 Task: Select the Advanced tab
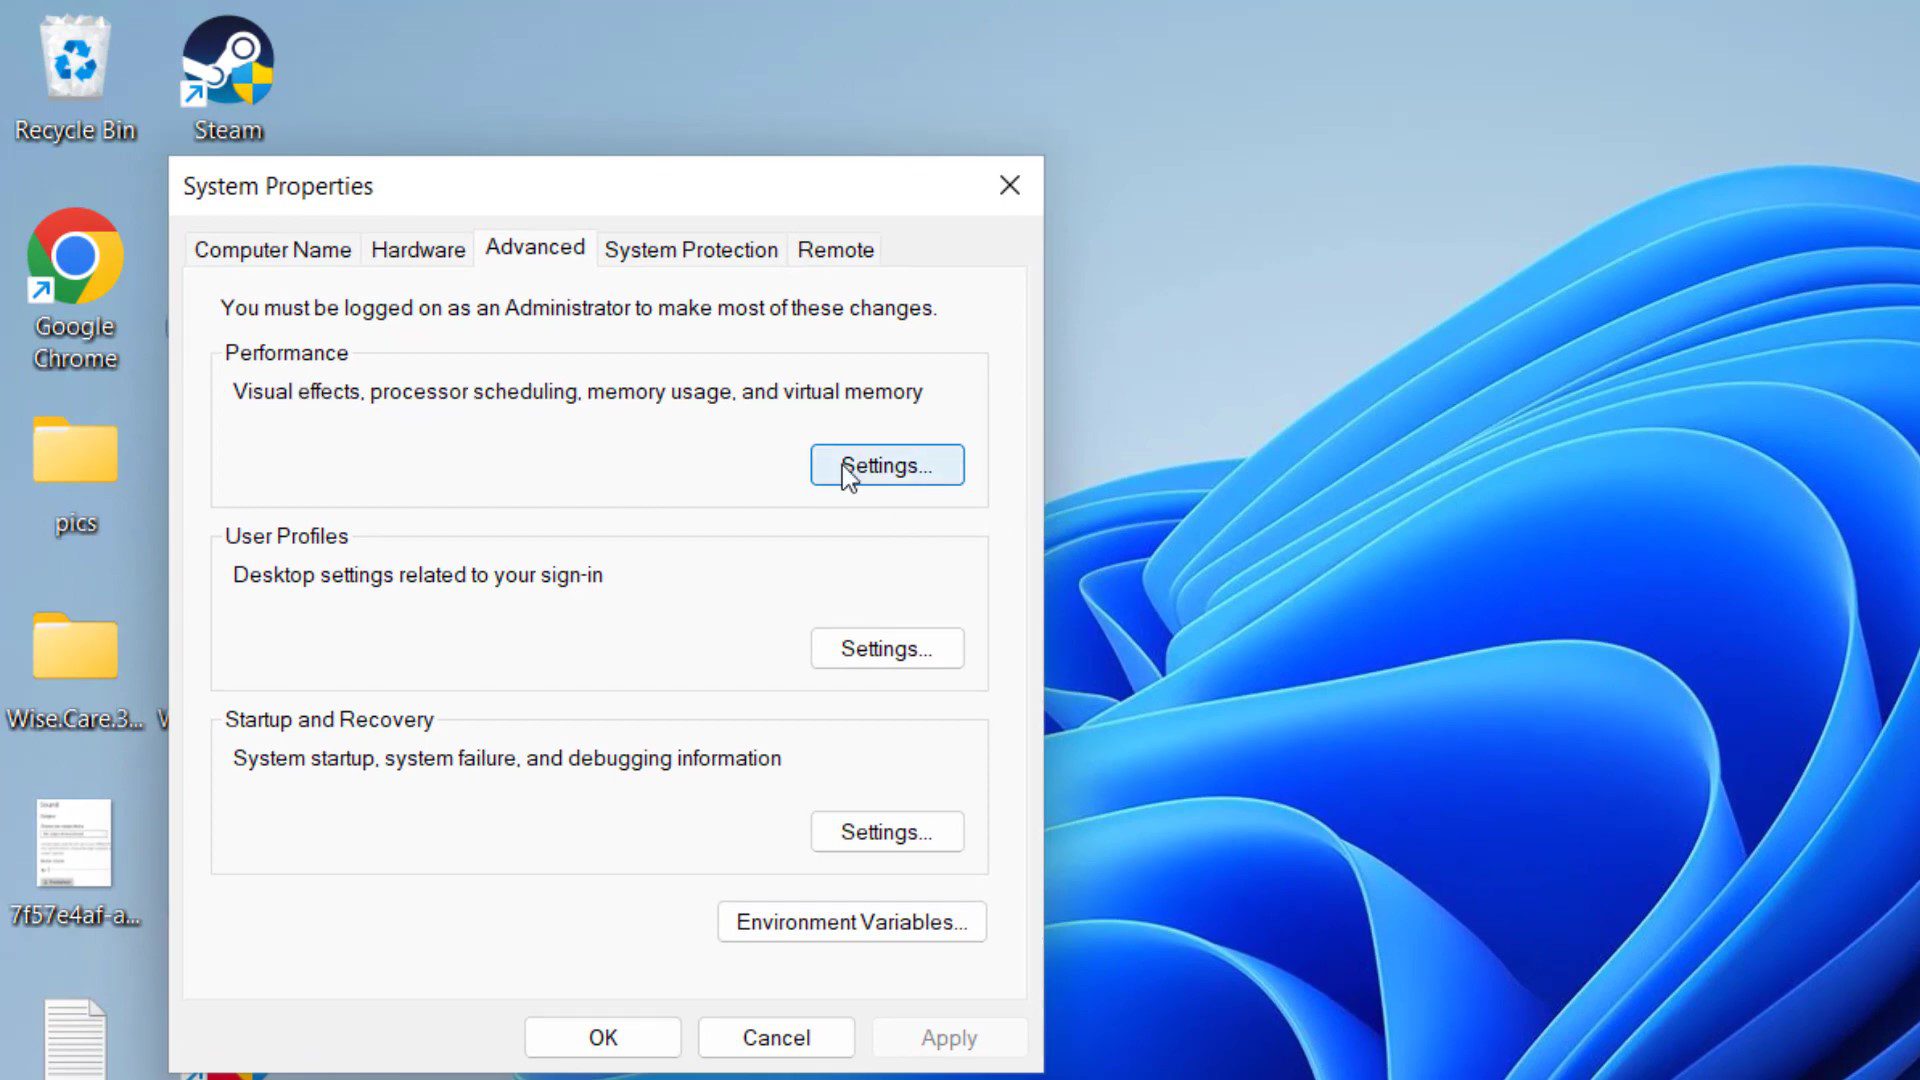click(535, 247)
